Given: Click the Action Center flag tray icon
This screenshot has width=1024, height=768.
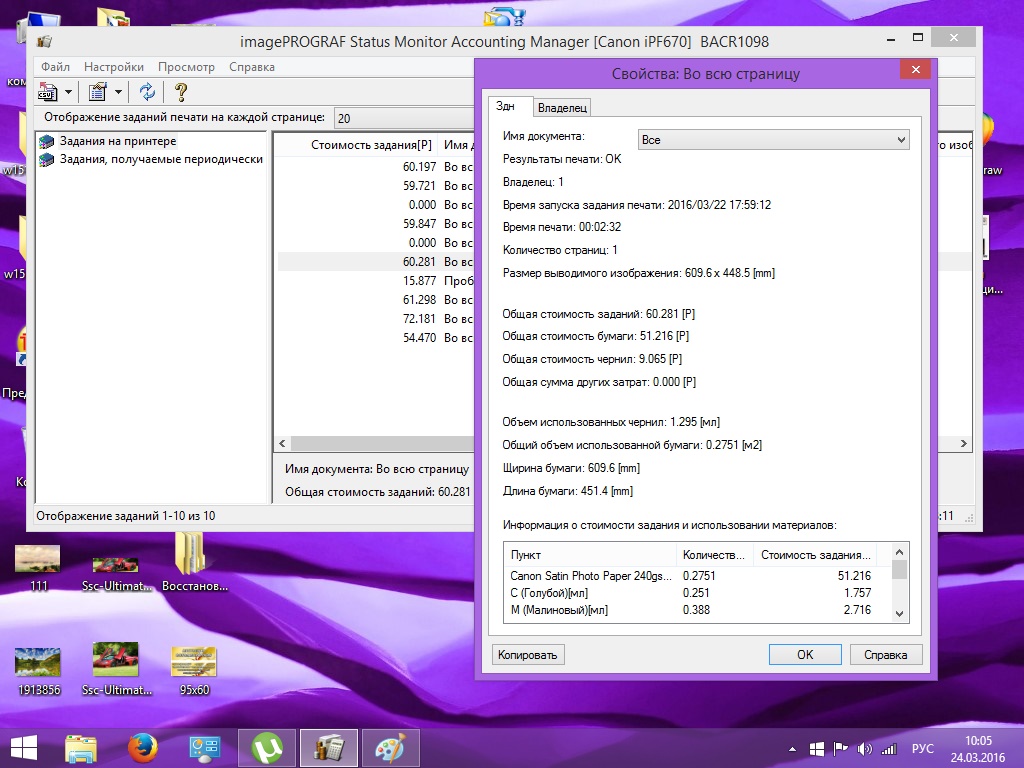Looking at the screenshot, I should [840, 749].
